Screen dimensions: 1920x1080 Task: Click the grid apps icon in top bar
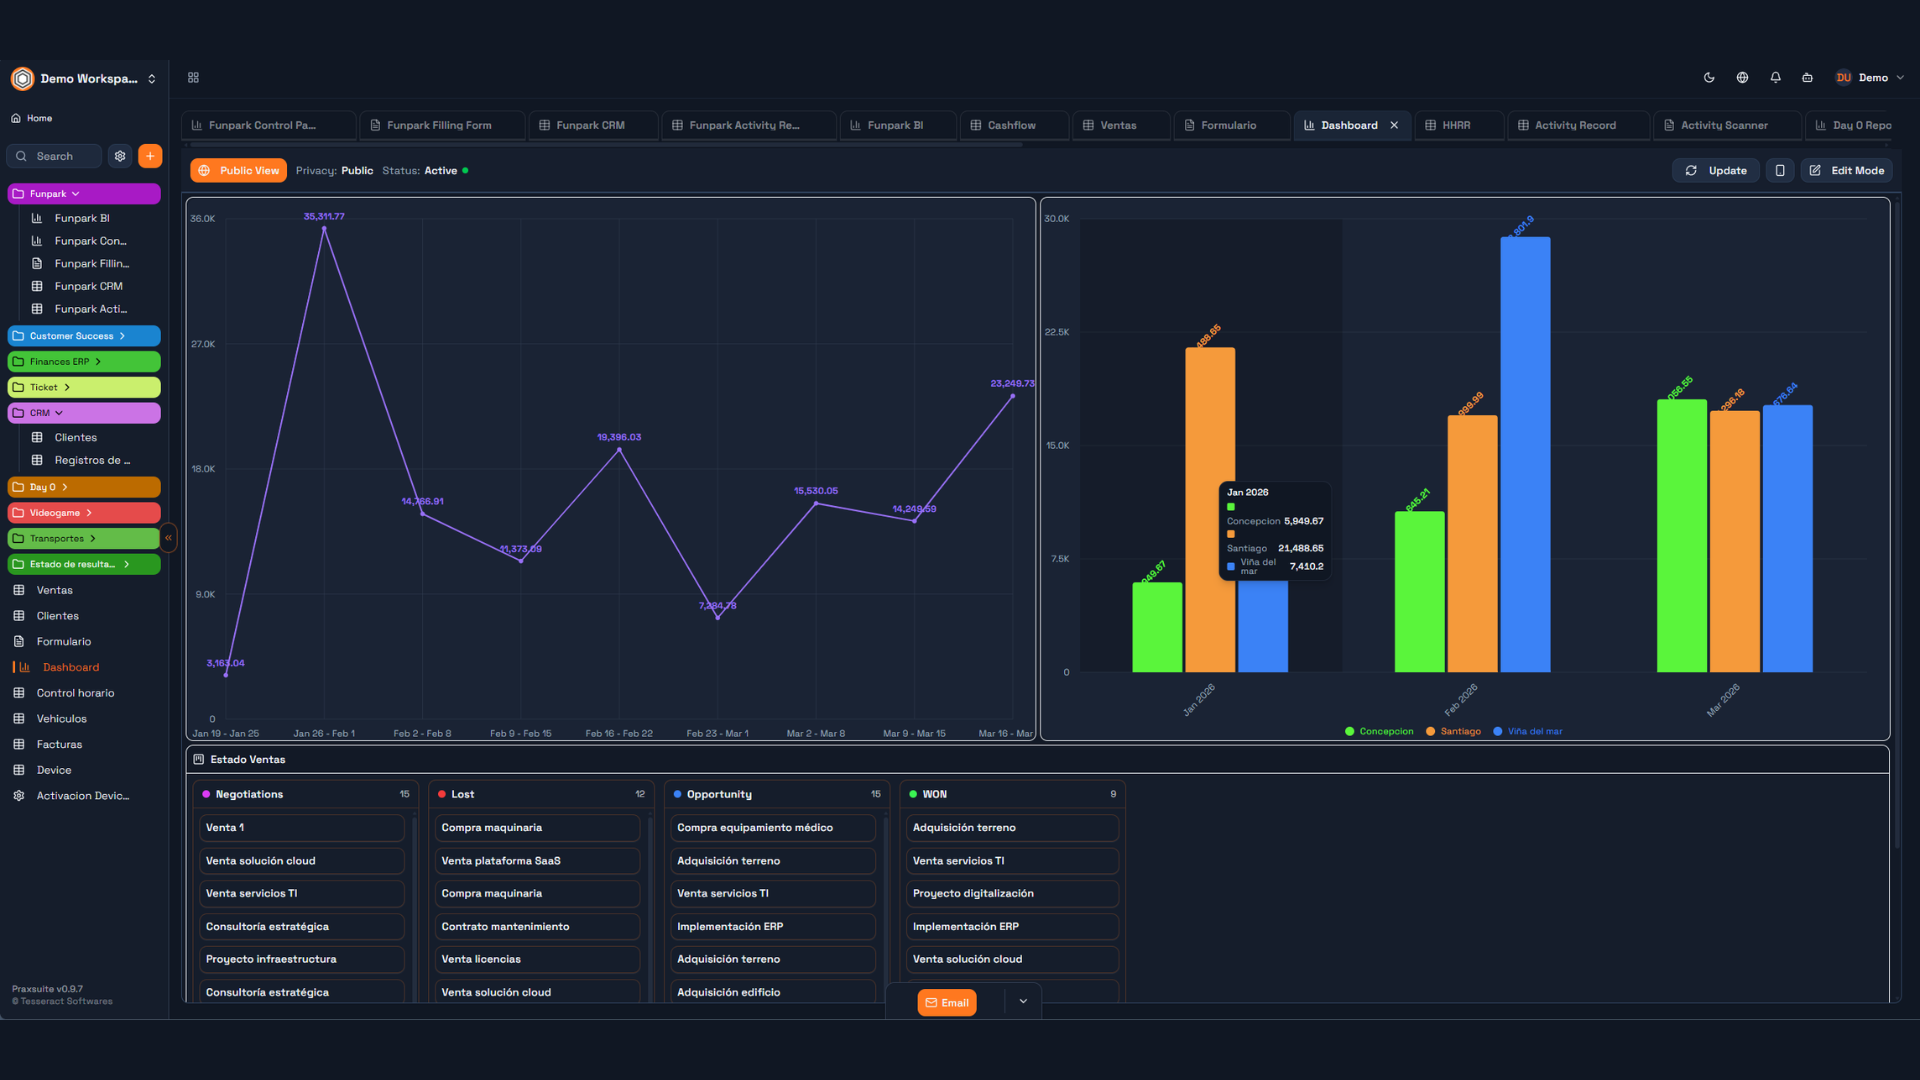[x=194, y=78]
